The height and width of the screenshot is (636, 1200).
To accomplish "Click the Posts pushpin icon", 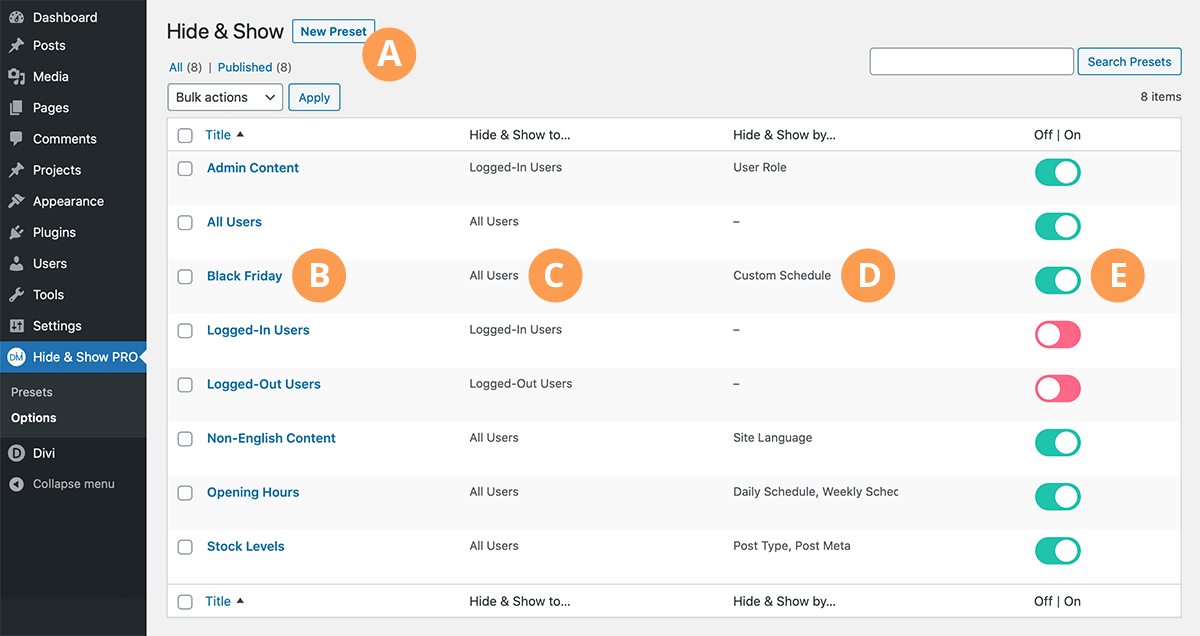I will click(16, 46).
